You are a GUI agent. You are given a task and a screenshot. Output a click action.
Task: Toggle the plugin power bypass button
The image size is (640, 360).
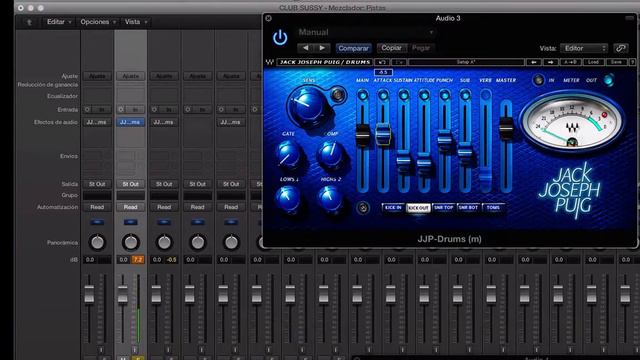click(x=280, y=38)
